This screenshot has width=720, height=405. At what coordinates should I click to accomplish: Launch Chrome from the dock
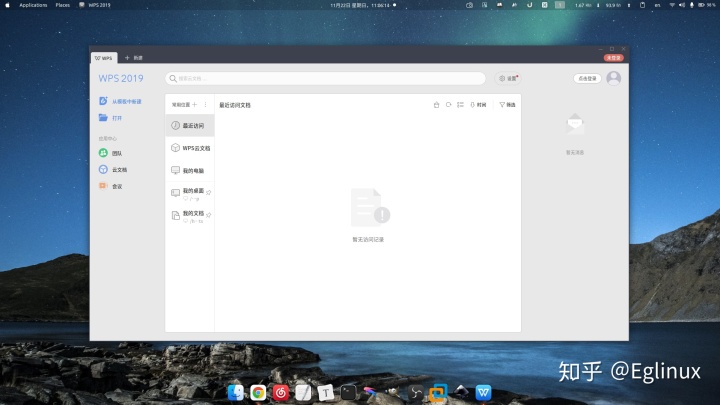click(258, 393)
